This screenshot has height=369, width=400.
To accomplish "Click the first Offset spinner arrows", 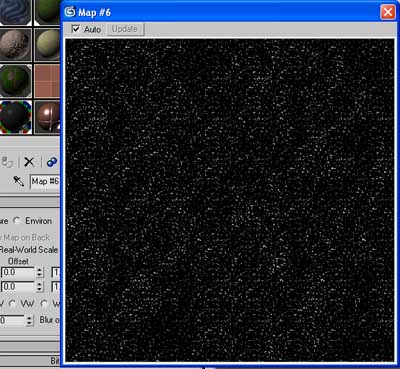I will tap(40, 272).
